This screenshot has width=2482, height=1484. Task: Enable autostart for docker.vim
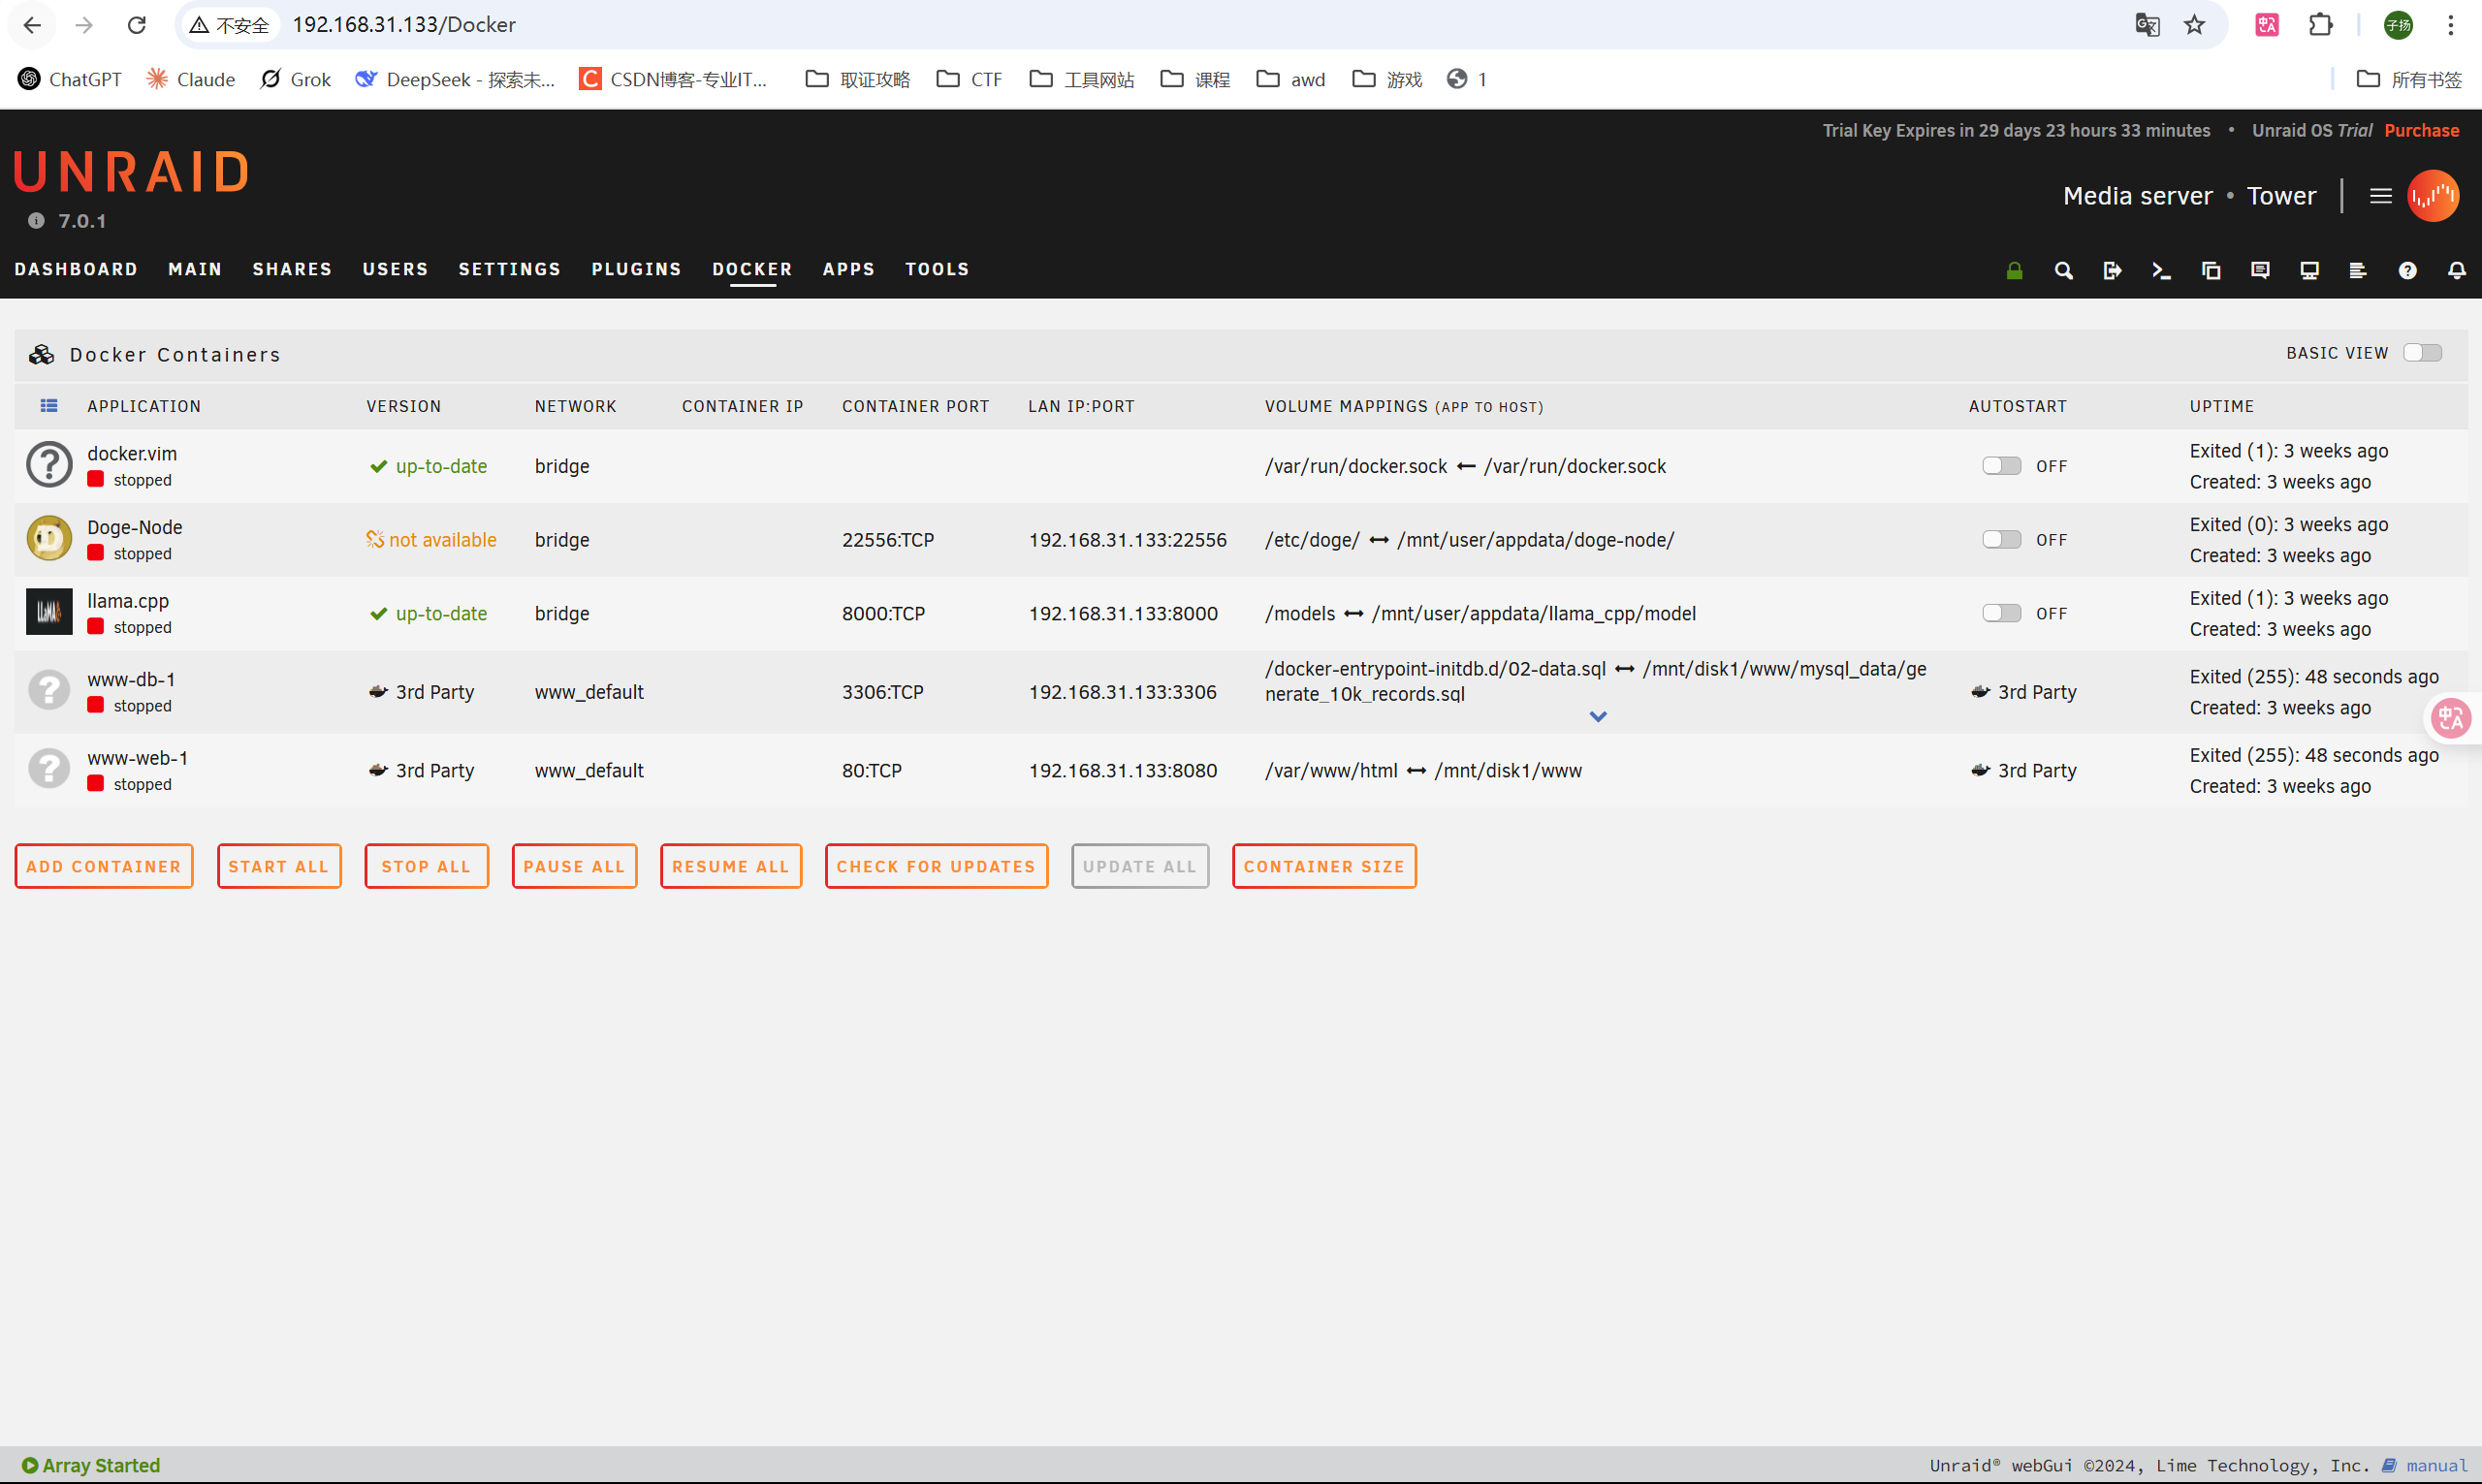(x=2002, y=466)
